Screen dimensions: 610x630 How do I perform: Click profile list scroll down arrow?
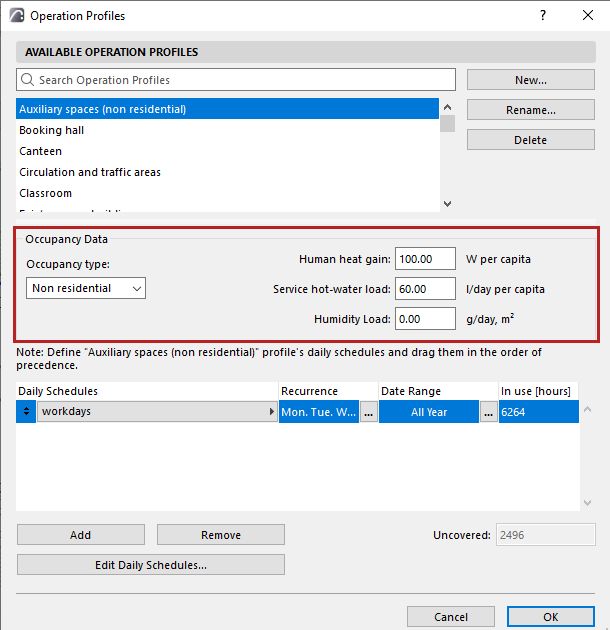(447, 204)
